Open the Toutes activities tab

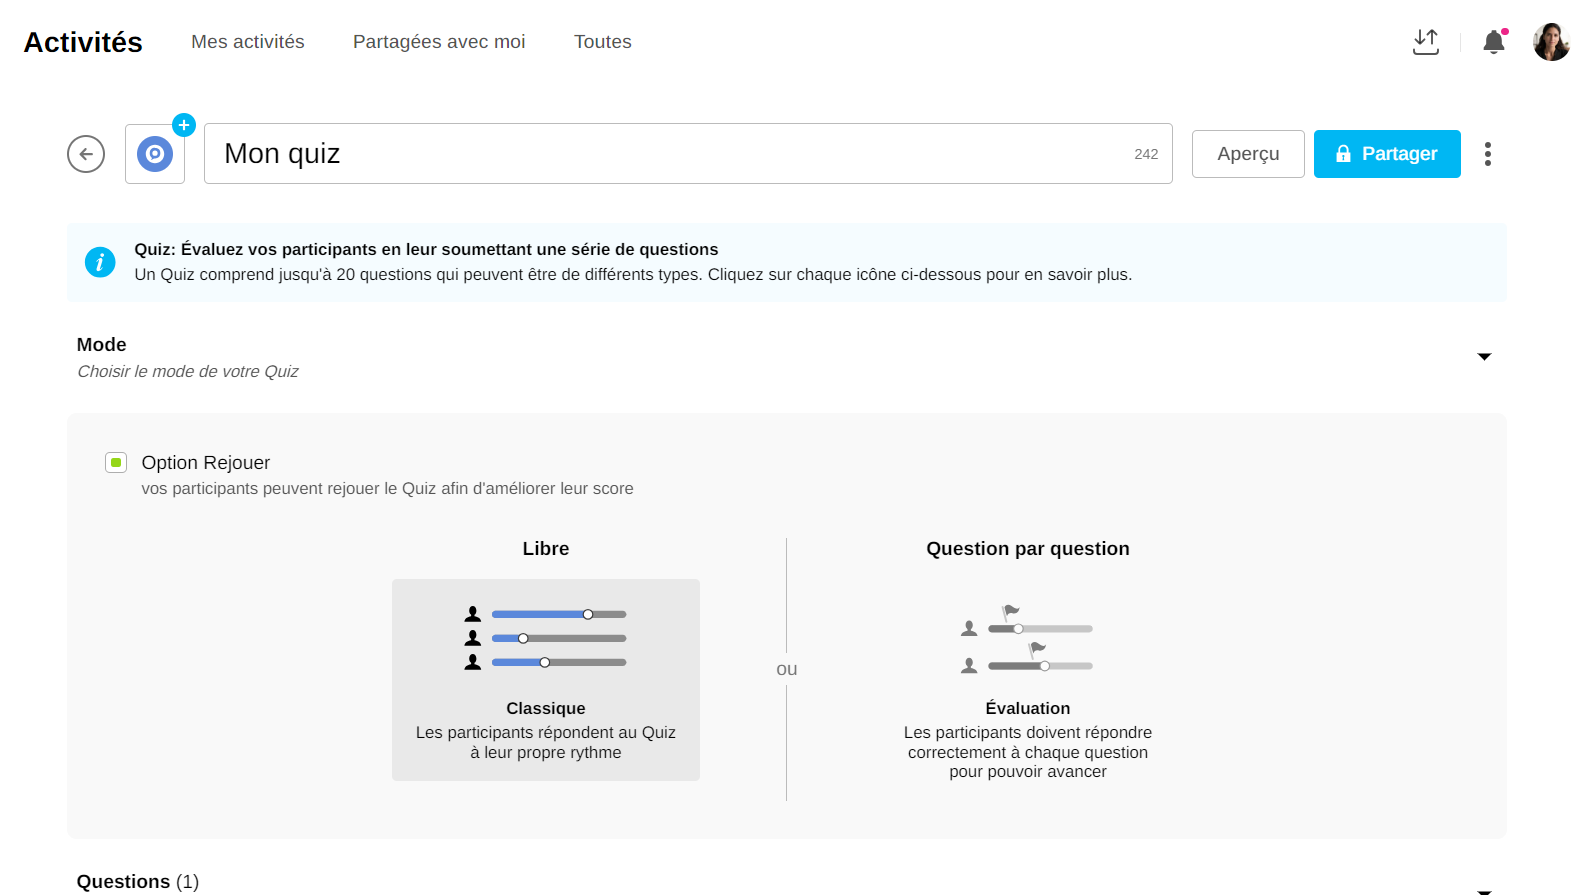point(603,42)
